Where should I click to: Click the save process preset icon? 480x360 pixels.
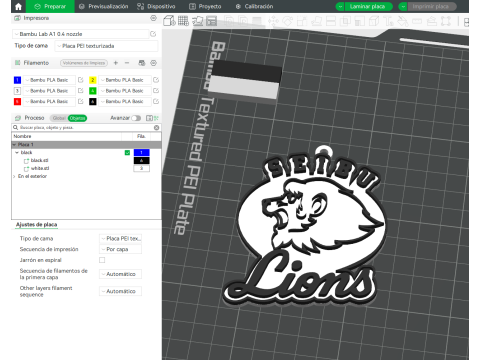[149, 118]
